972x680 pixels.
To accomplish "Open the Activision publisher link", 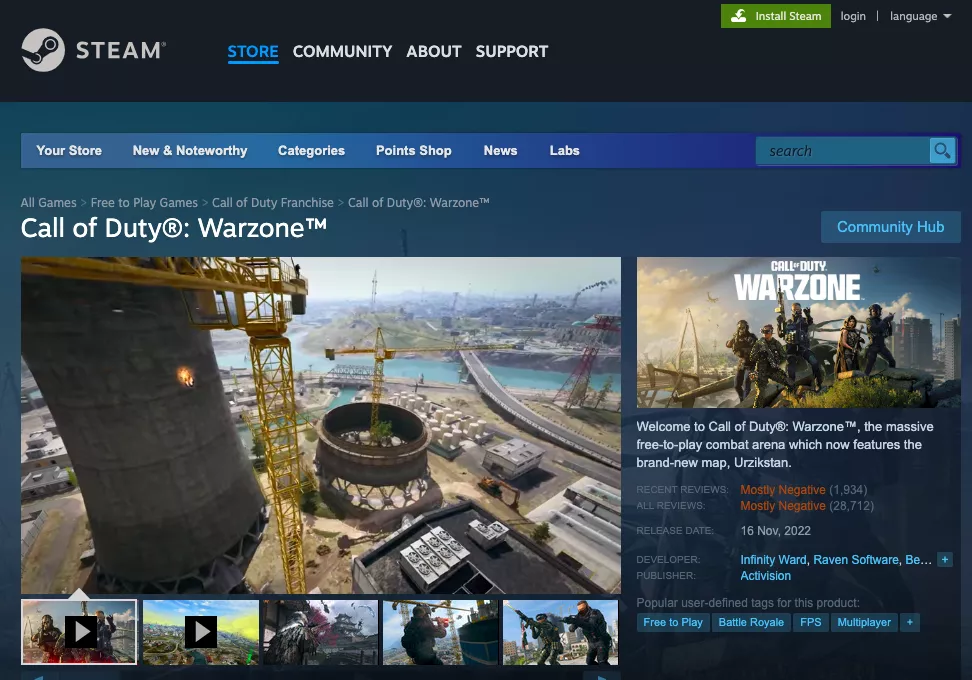I will tap(765, 576).
